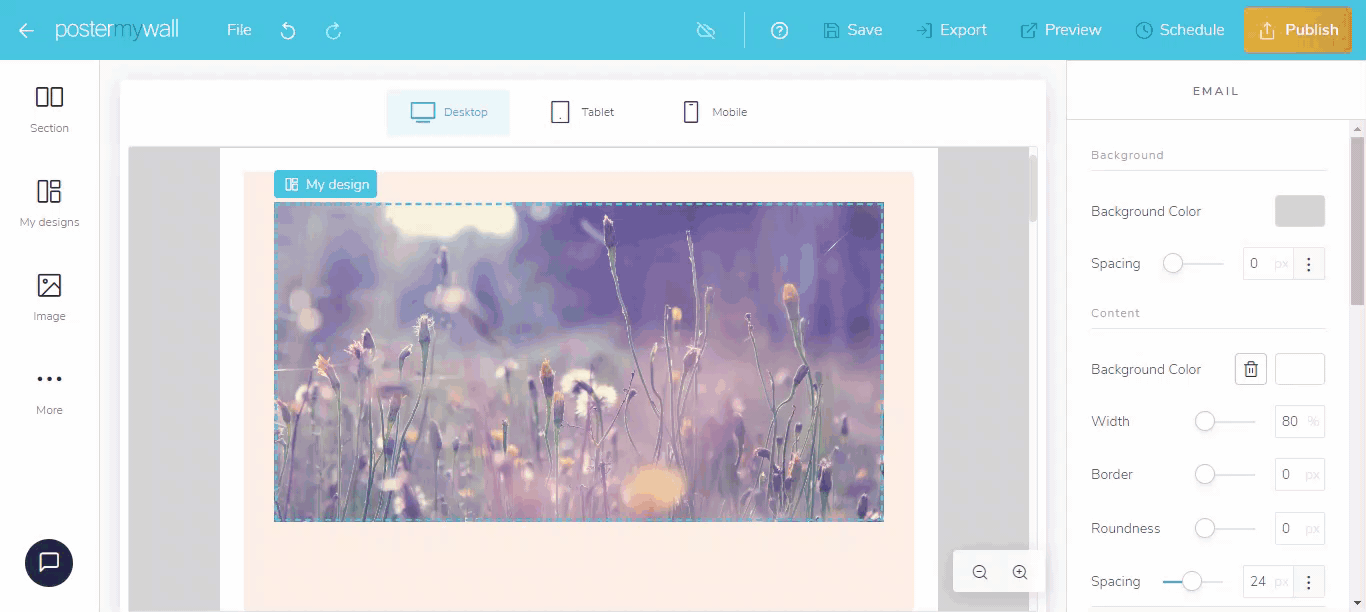Switch to Tablet view
Screen dimensions: 1366x612
tap(582, 112)
